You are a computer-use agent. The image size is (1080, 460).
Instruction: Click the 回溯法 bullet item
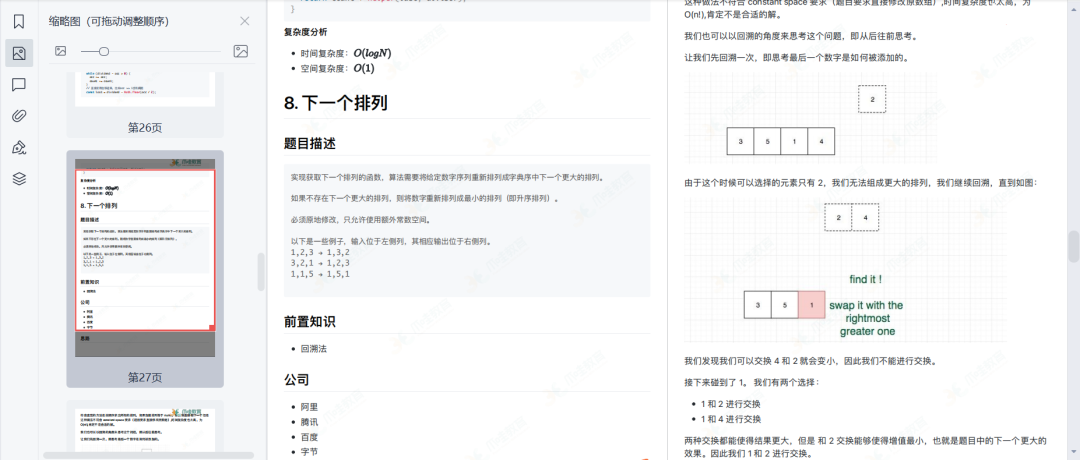point(313,348)
